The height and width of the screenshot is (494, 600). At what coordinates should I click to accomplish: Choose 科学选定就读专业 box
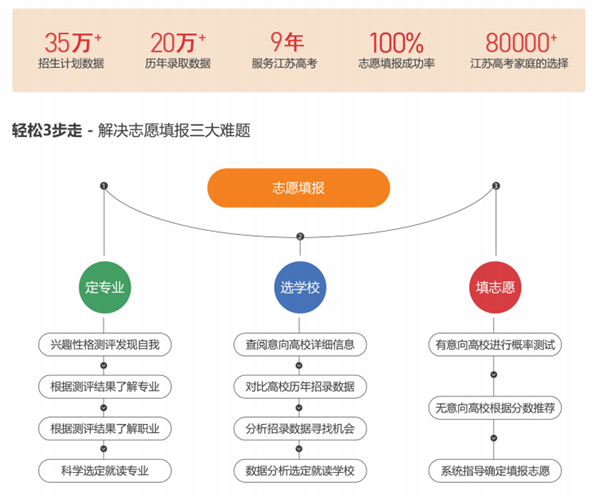[x=104, y=470]
